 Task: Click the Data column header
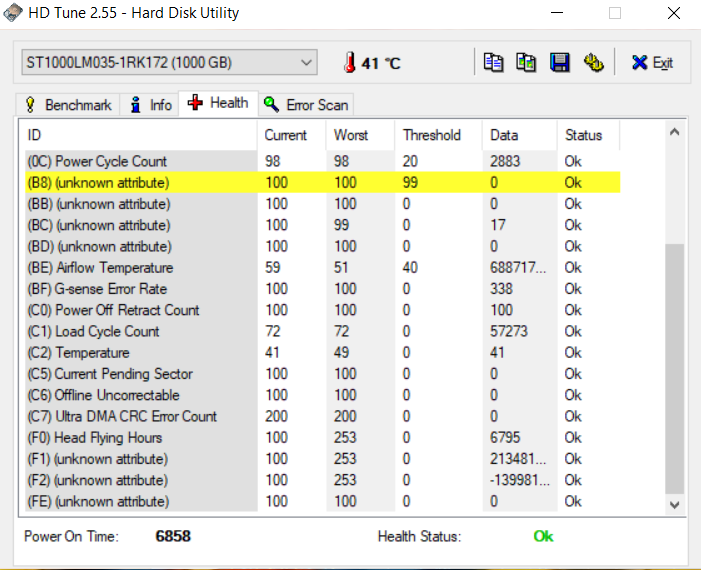(520, 135)
